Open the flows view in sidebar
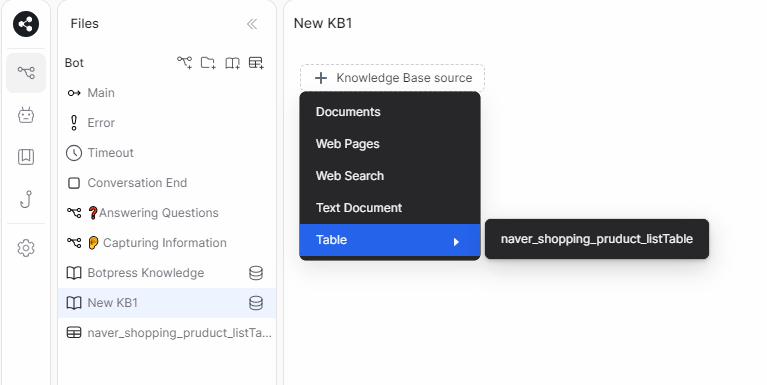This screenshot has width=767, height=385. pos(26,73)
